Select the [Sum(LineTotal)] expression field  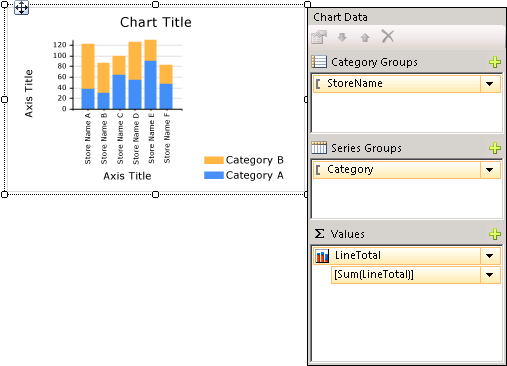[416, 275]
